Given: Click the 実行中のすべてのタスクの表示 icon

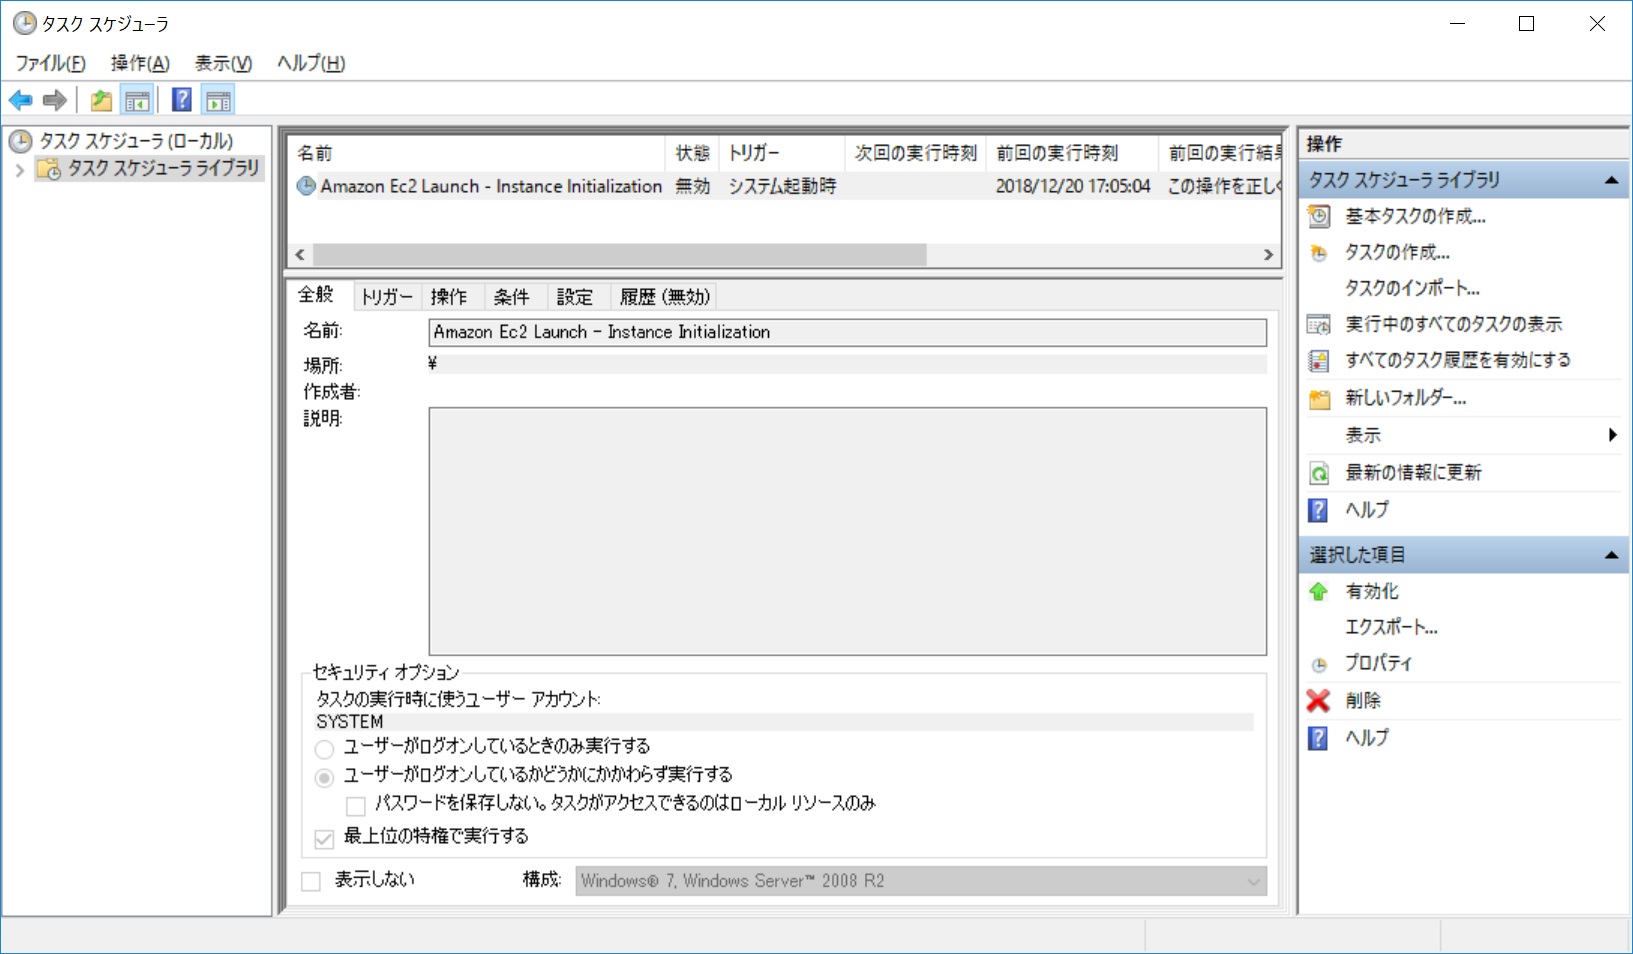Looking at the screenshot, I should pyautogui.click(x=1319, y=324).
